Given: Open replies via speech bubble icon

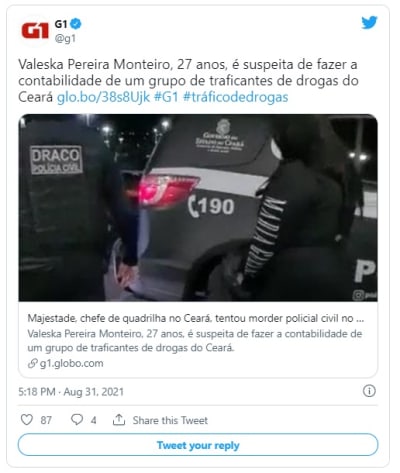Looking at the screenshot, I should click(77, 419).
